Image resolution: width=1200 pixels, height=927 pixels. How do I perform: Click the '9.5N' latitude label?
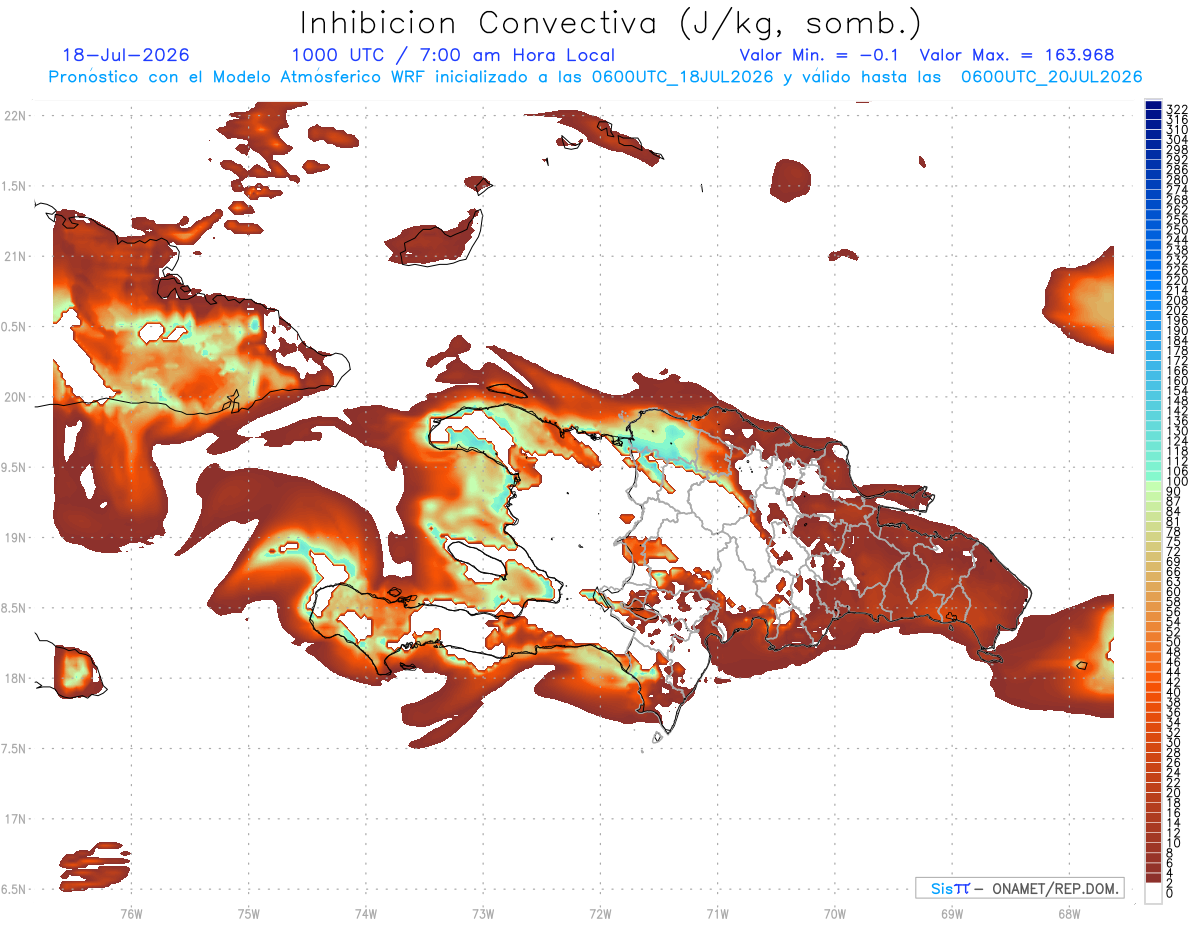(x=15, y=467)
